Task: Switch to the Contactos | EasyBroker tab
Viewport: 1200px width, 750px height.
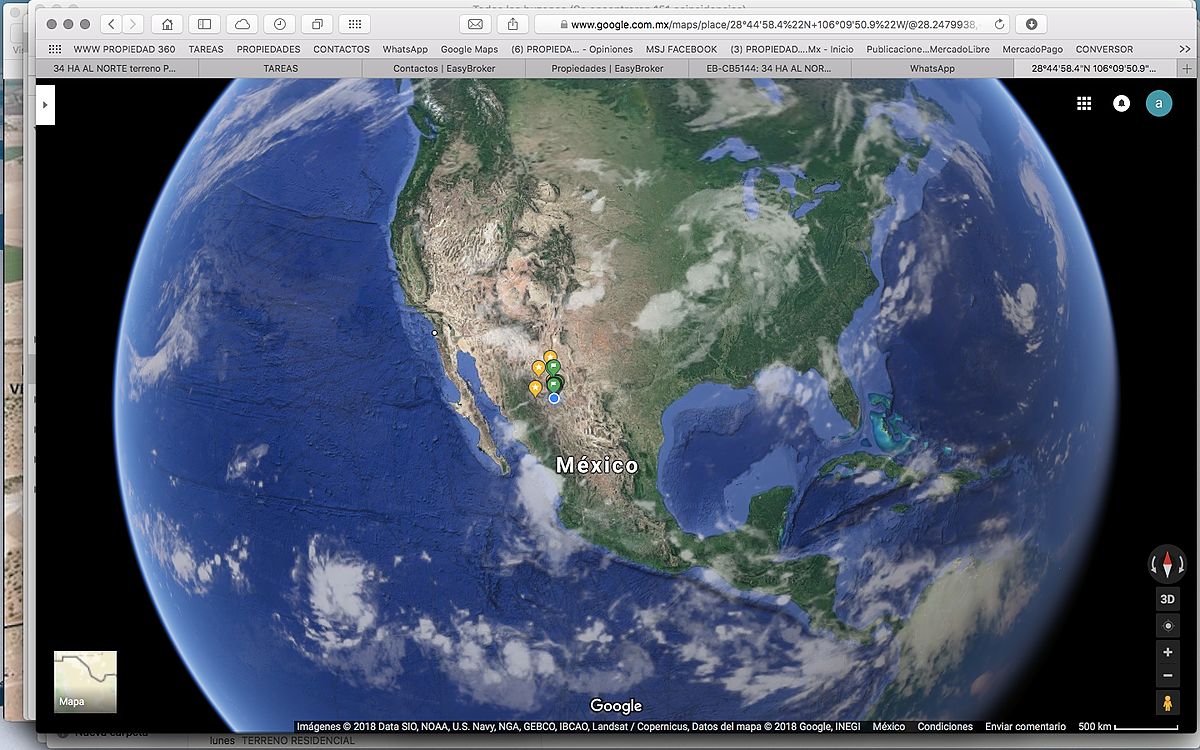Action: (444, 68)
